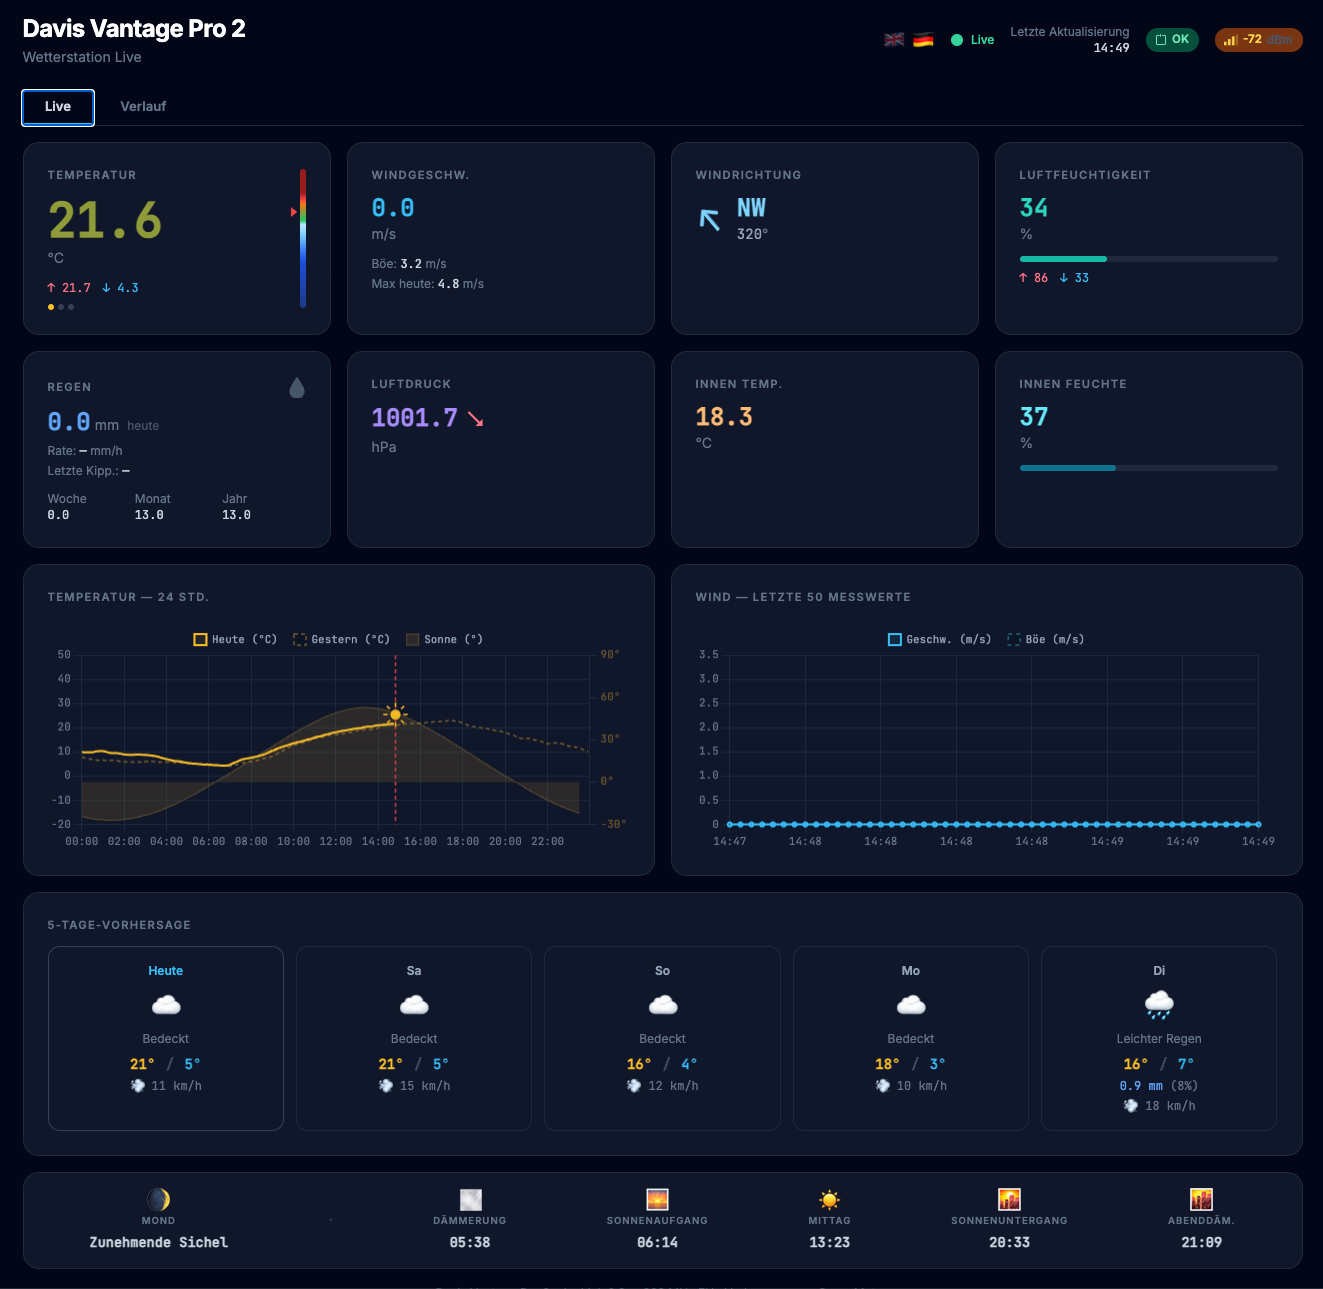Click the Sonnenuntergang sunset icon
Image resolution: width=1323 pixels, height=1289 pixels.
tap(1009, 1199)
